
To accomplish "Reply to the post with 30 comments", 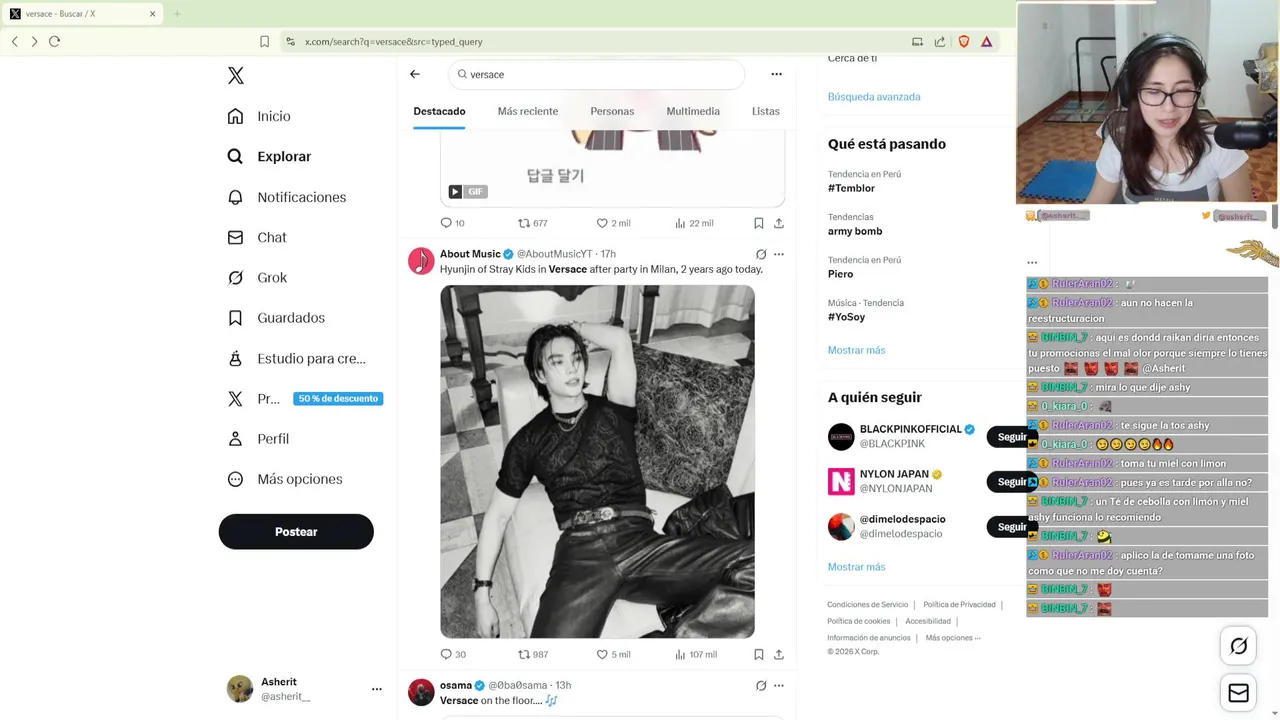I will [453, 654].
